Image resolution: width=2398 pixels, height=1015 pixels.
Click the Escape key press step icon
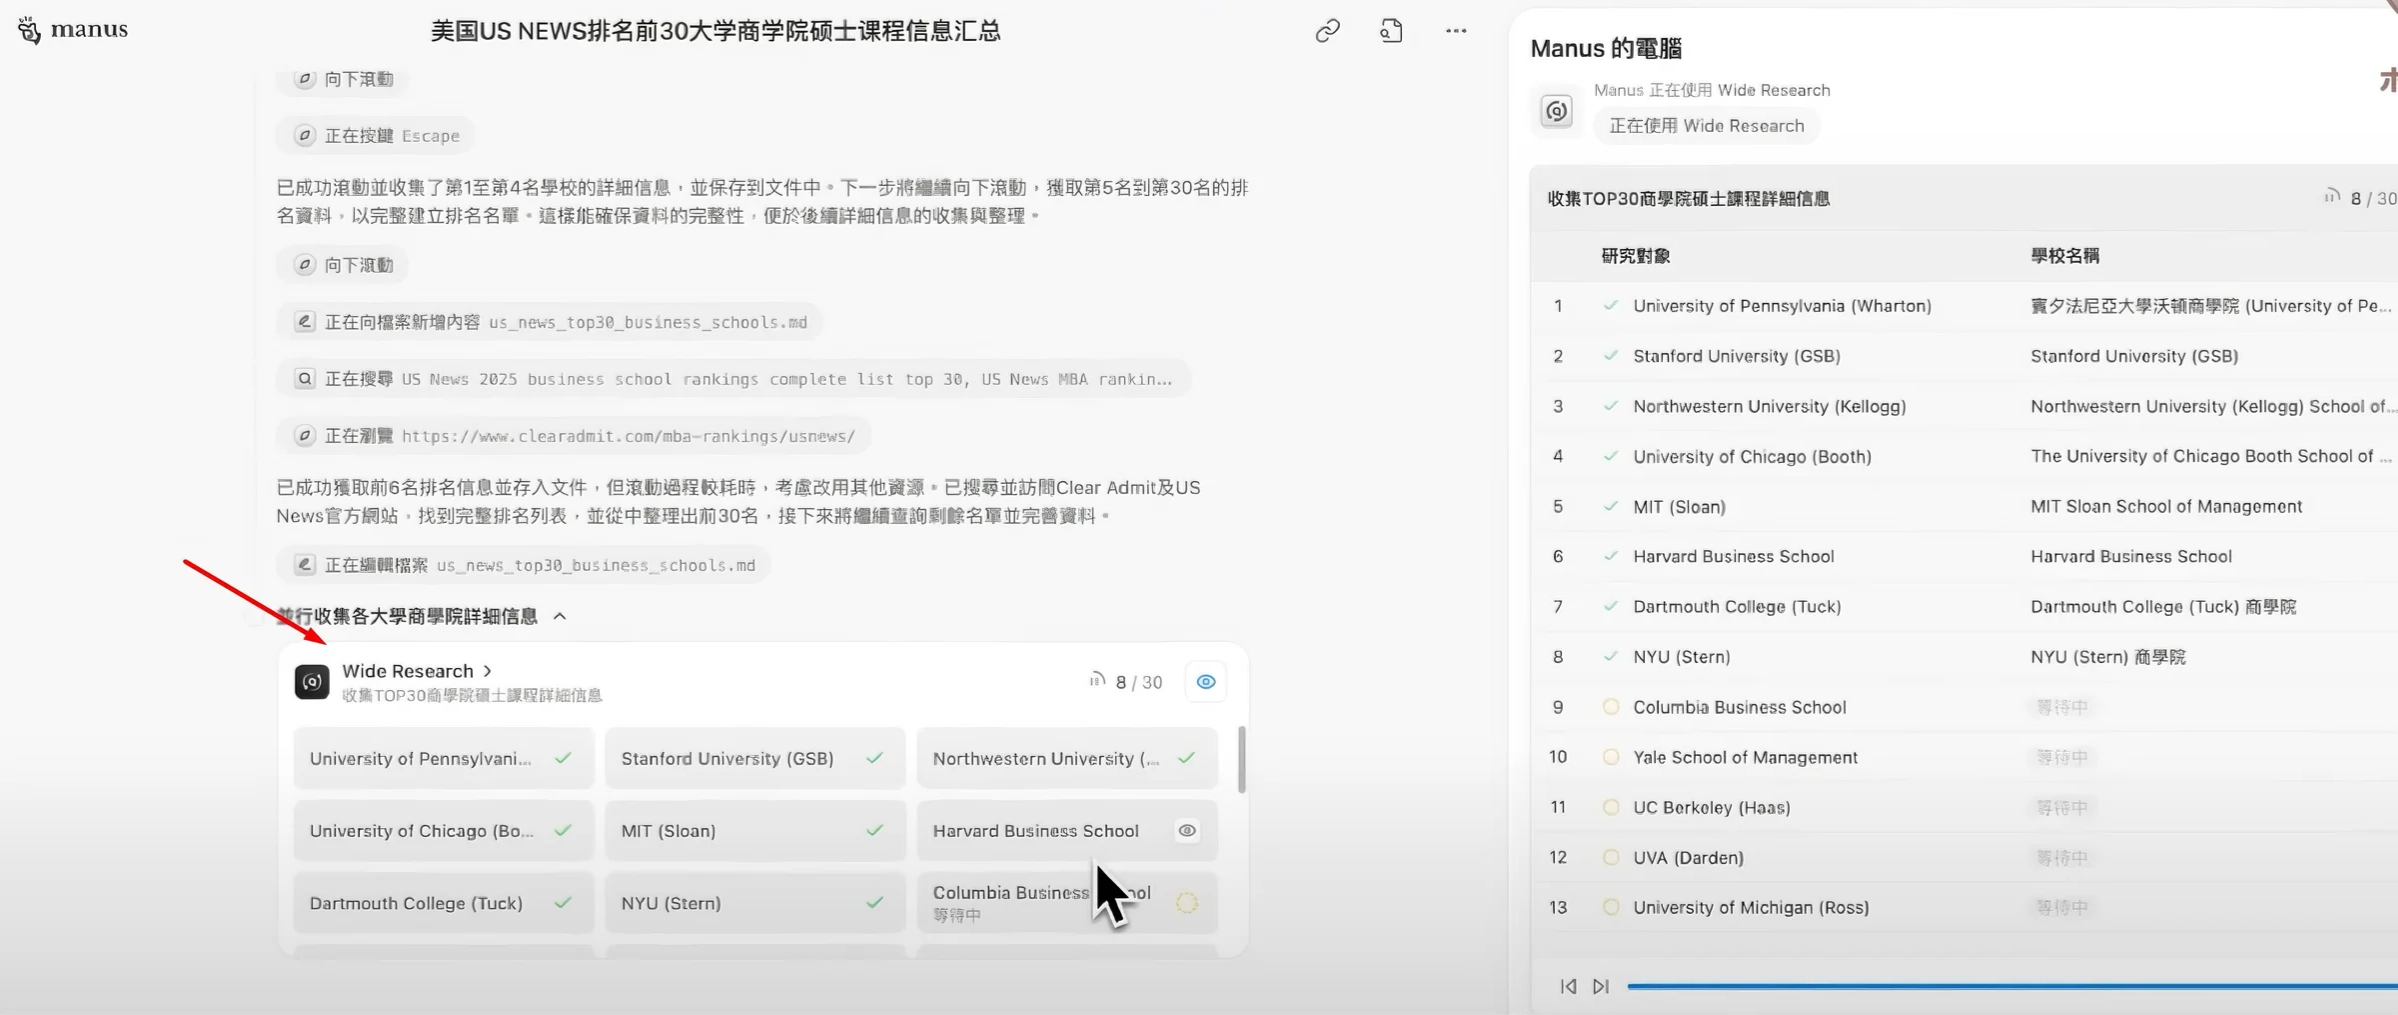click(305, 135)
